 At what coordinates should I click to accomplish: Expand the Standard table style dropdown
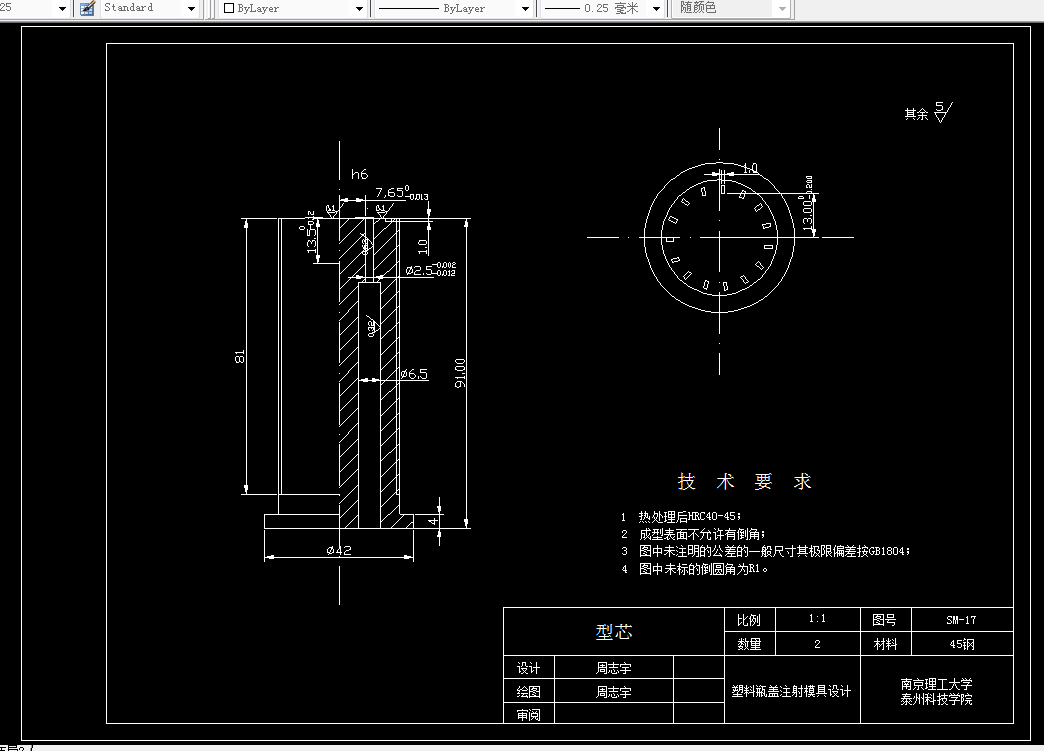[191, 9]
